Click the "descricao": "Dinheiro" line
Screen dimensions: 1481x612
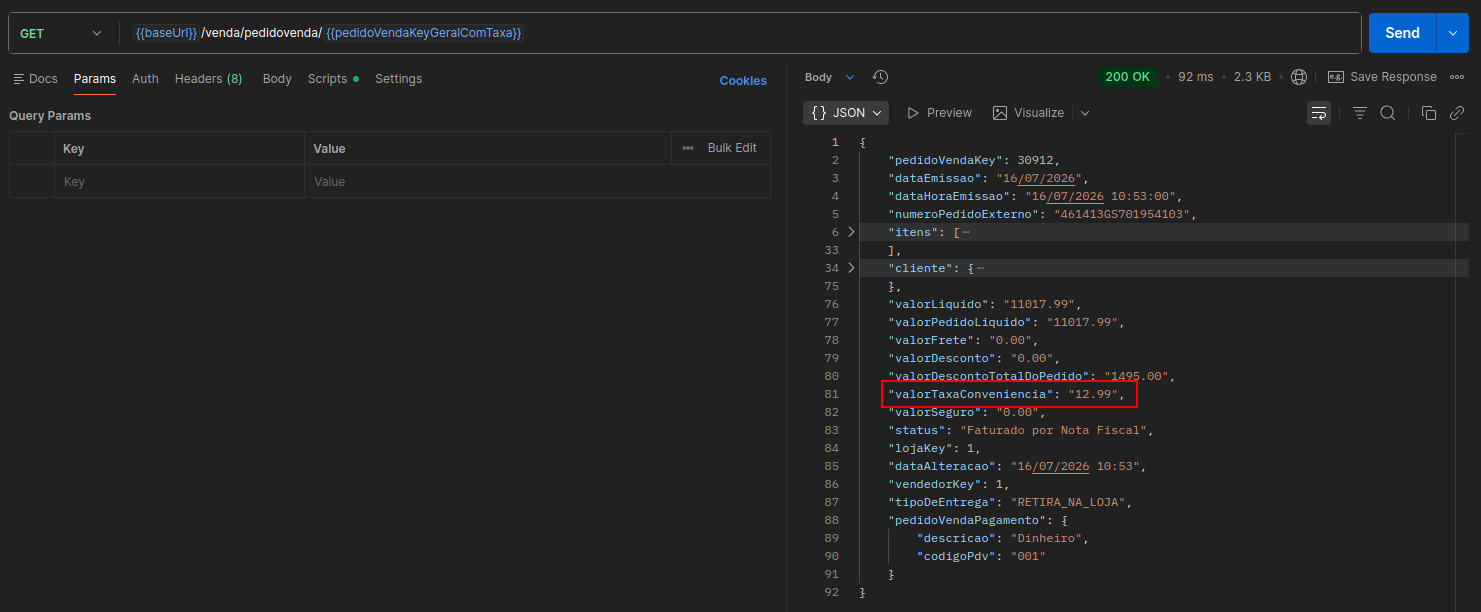(x=1002, y=538)
